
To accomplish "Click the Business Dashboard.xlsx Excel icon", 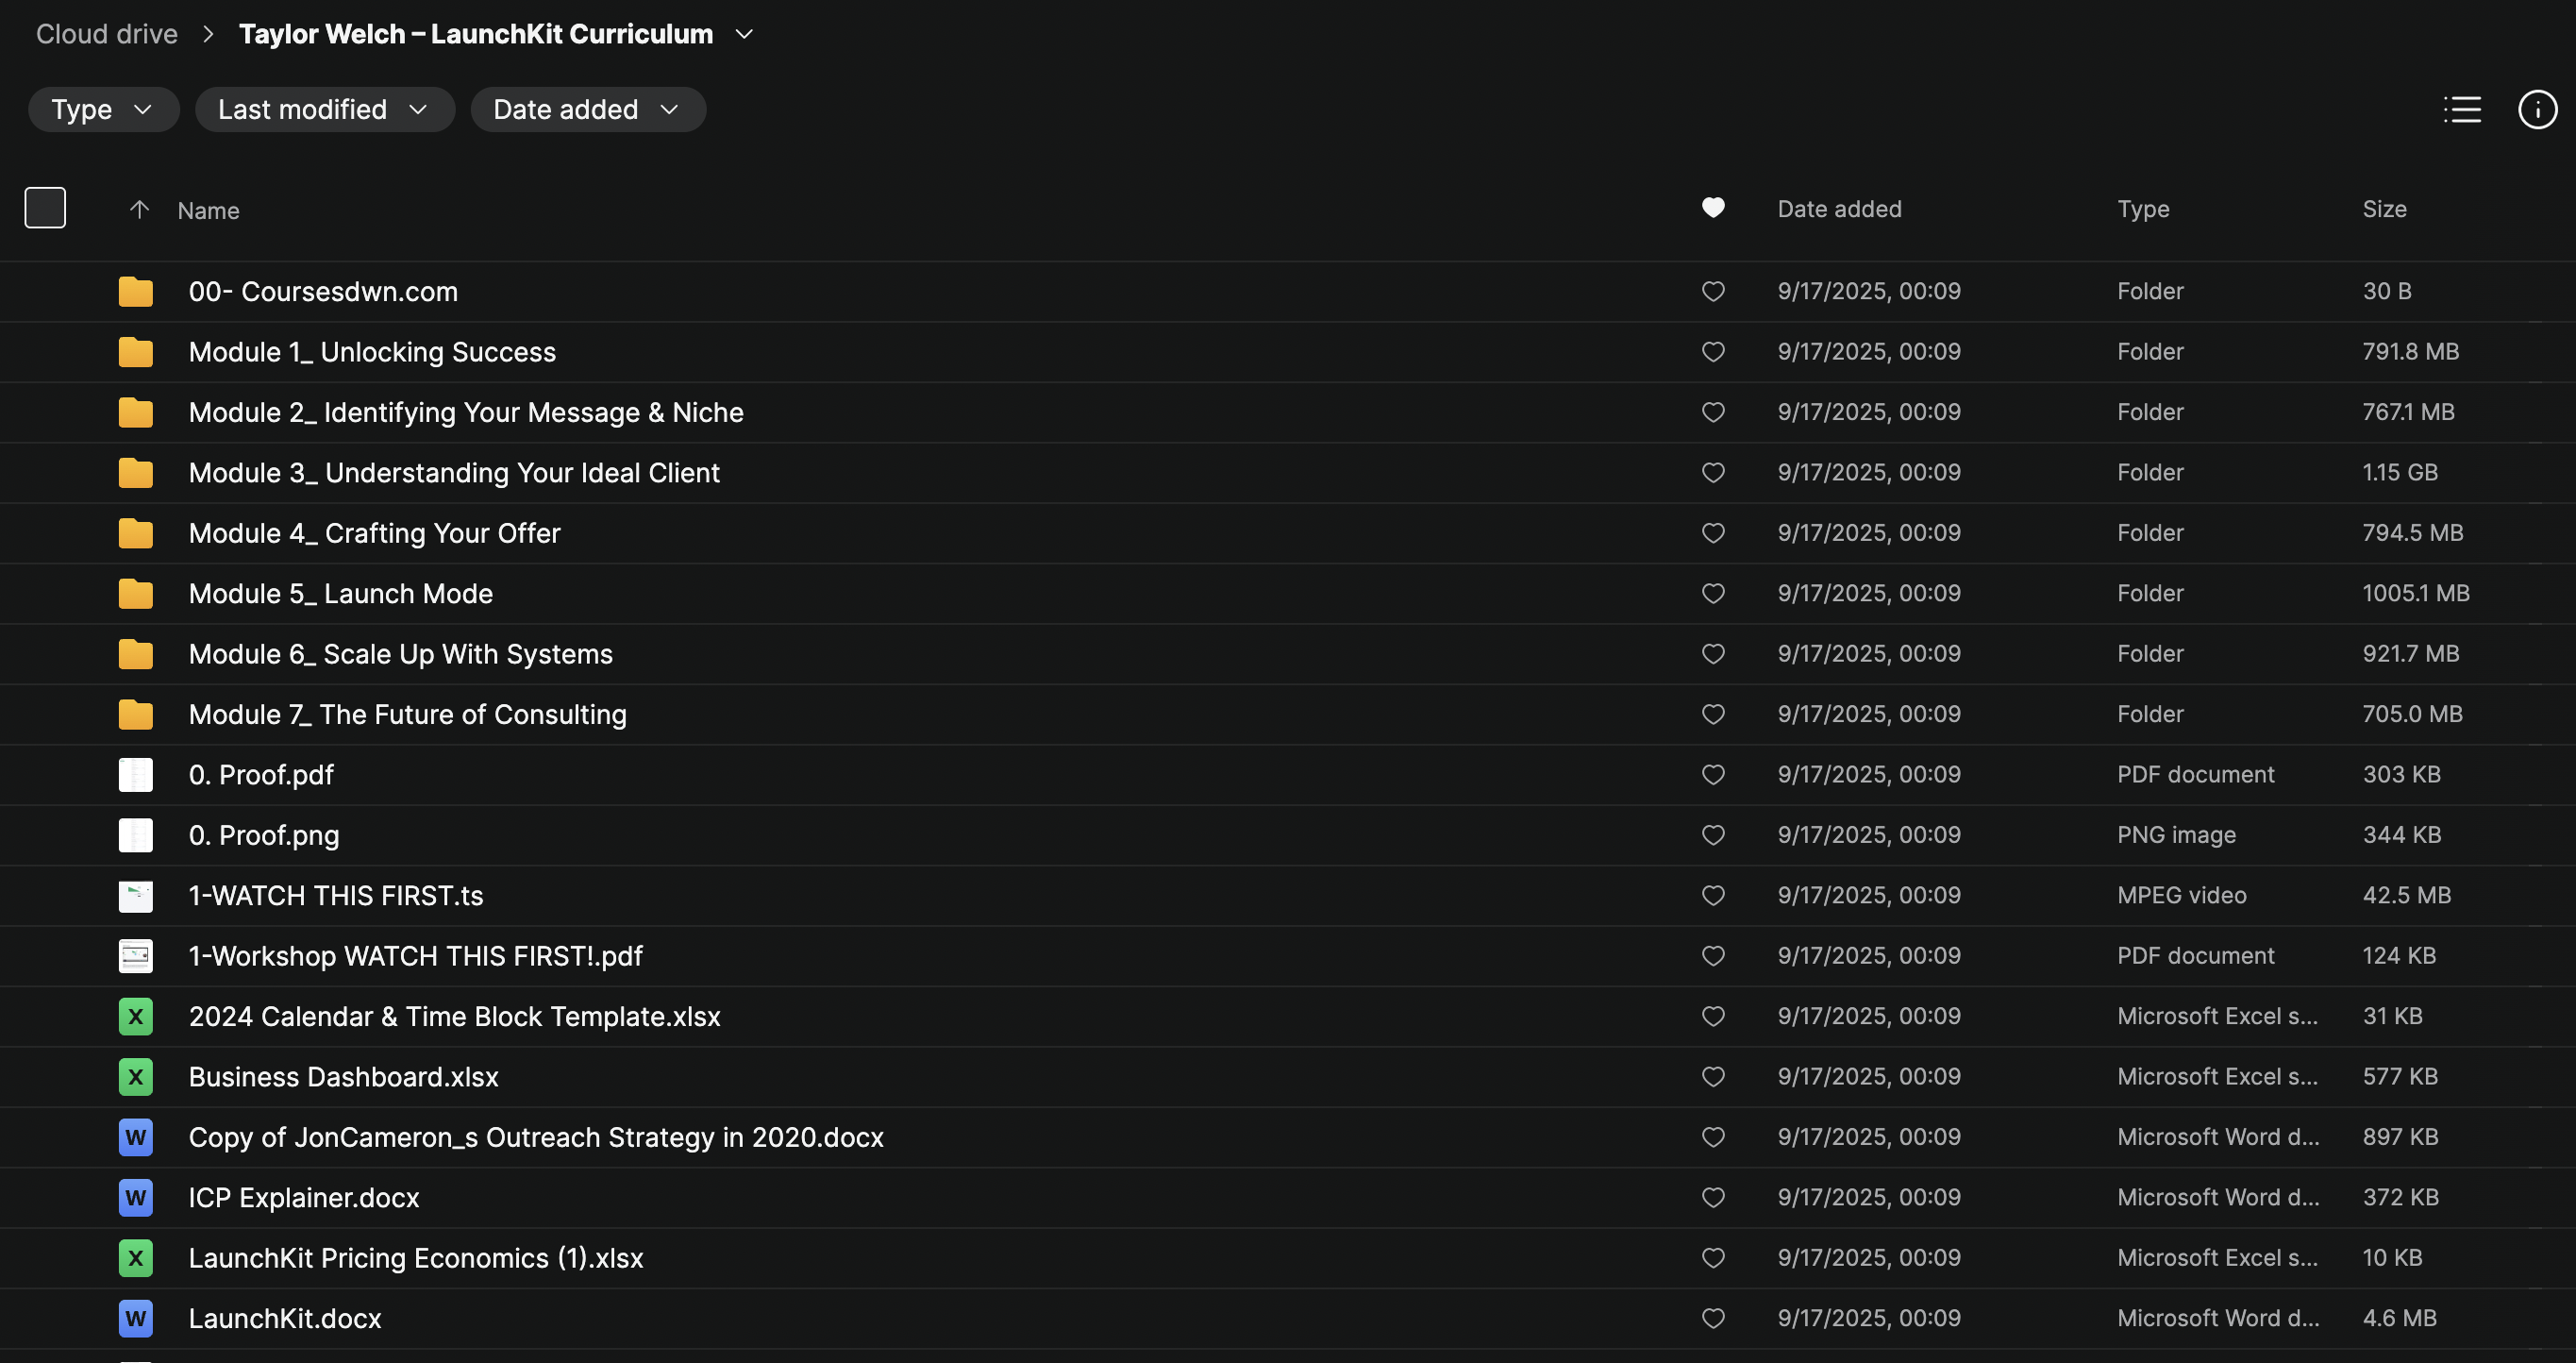I will pyautogui.click(x=135, y=1077).
